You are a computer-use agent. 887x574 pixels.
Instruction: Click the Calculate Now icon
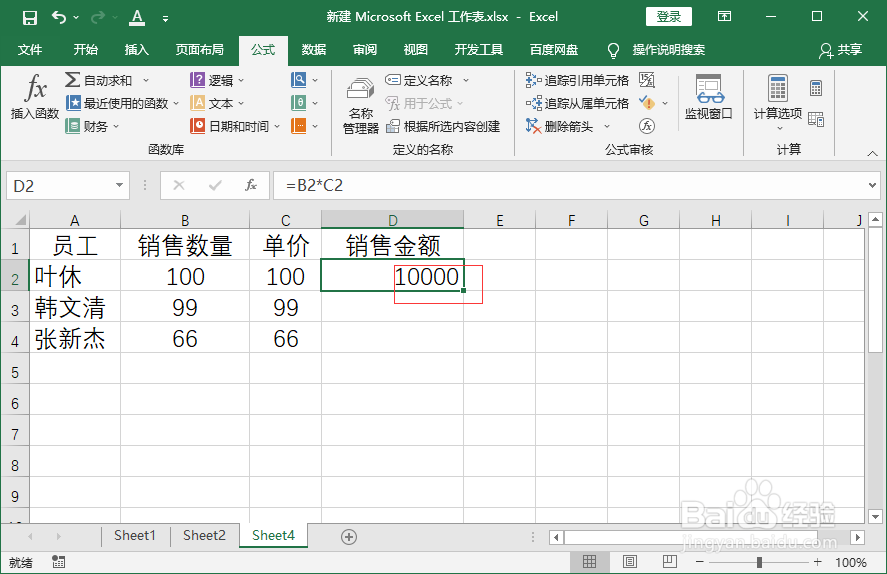tap(816, 88)
